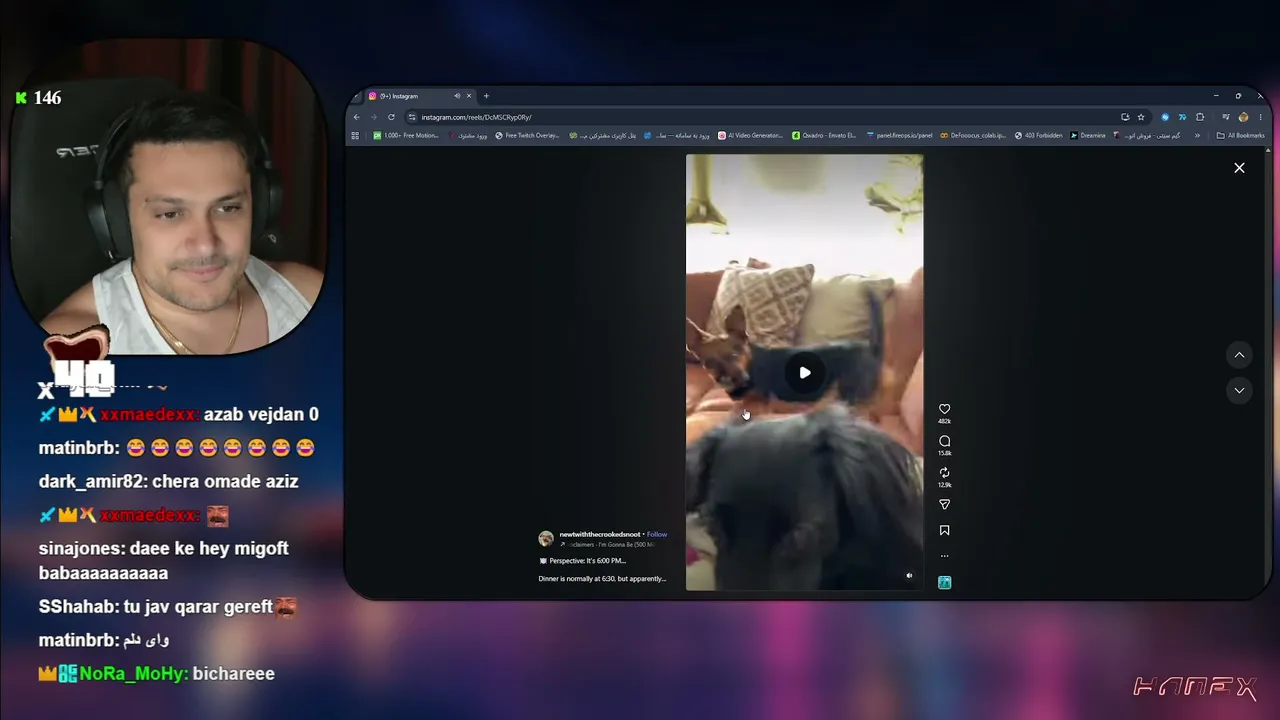Open the 'Dreamina' bookmark
The height and width of the screenshot is (720, 1280).
point(1088,135)
